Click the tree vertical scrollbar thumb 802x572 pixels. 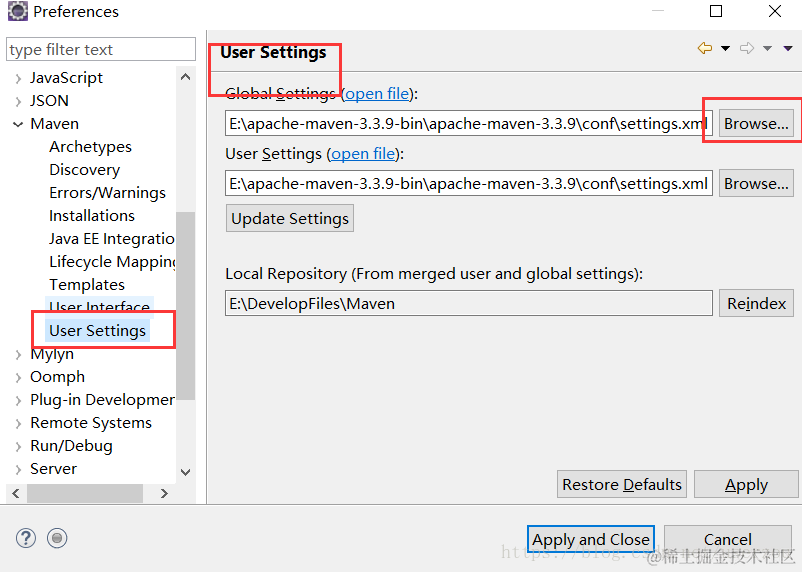click(186, 305)
